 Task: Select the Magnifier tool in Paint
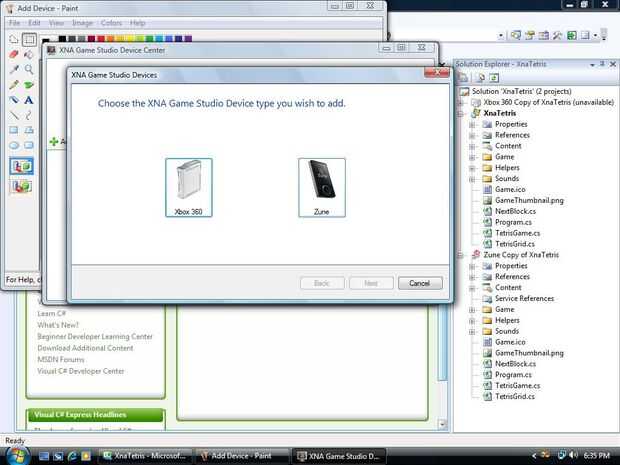pyautogui.click(x=29, y=69)
